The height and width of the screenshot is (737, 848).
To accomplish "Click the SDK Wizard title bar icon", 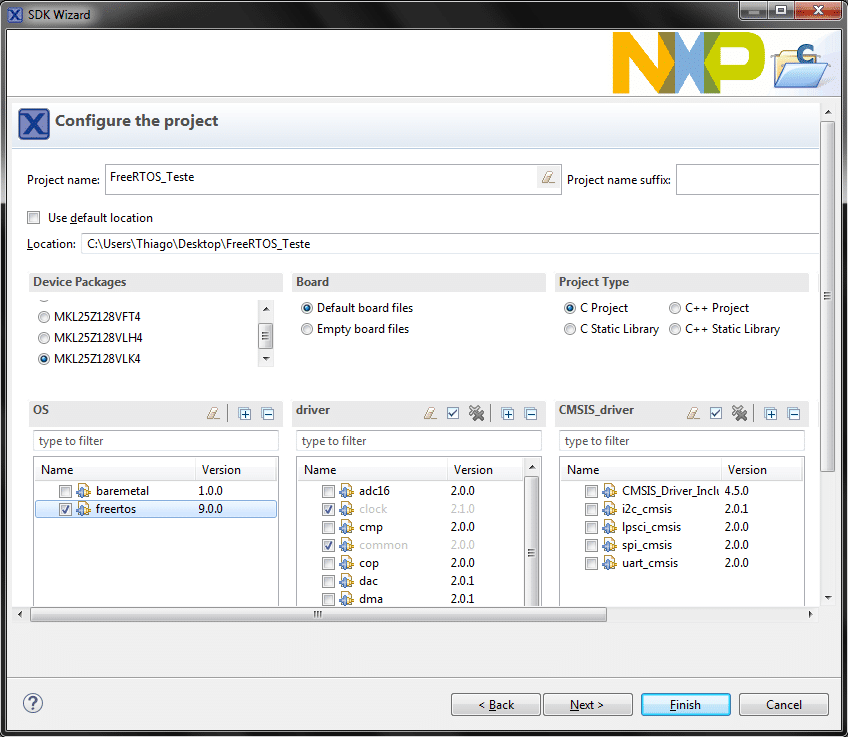I will pos(15,15).
